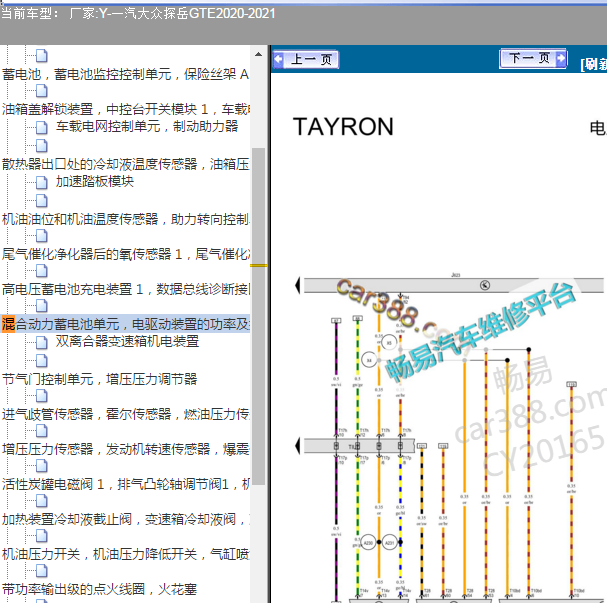
Task: Click document icon above 尾气催化净化器后的氧传感器
Action: point(42,236)
